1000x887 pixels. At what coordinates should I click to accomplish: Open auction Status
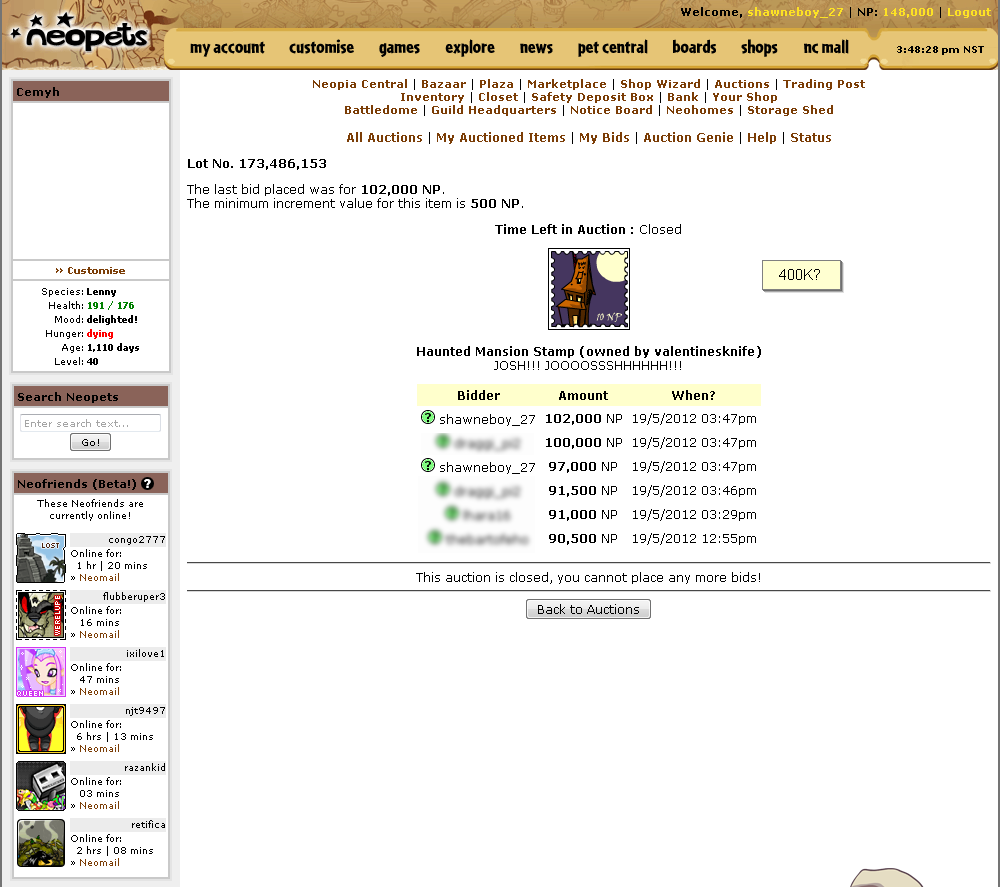coord(811,137)
